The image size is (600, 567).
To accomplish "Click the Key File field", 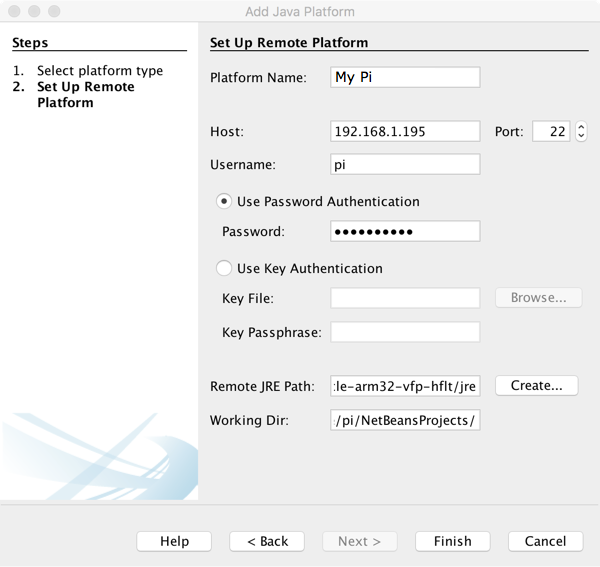I will coord(405,298).
